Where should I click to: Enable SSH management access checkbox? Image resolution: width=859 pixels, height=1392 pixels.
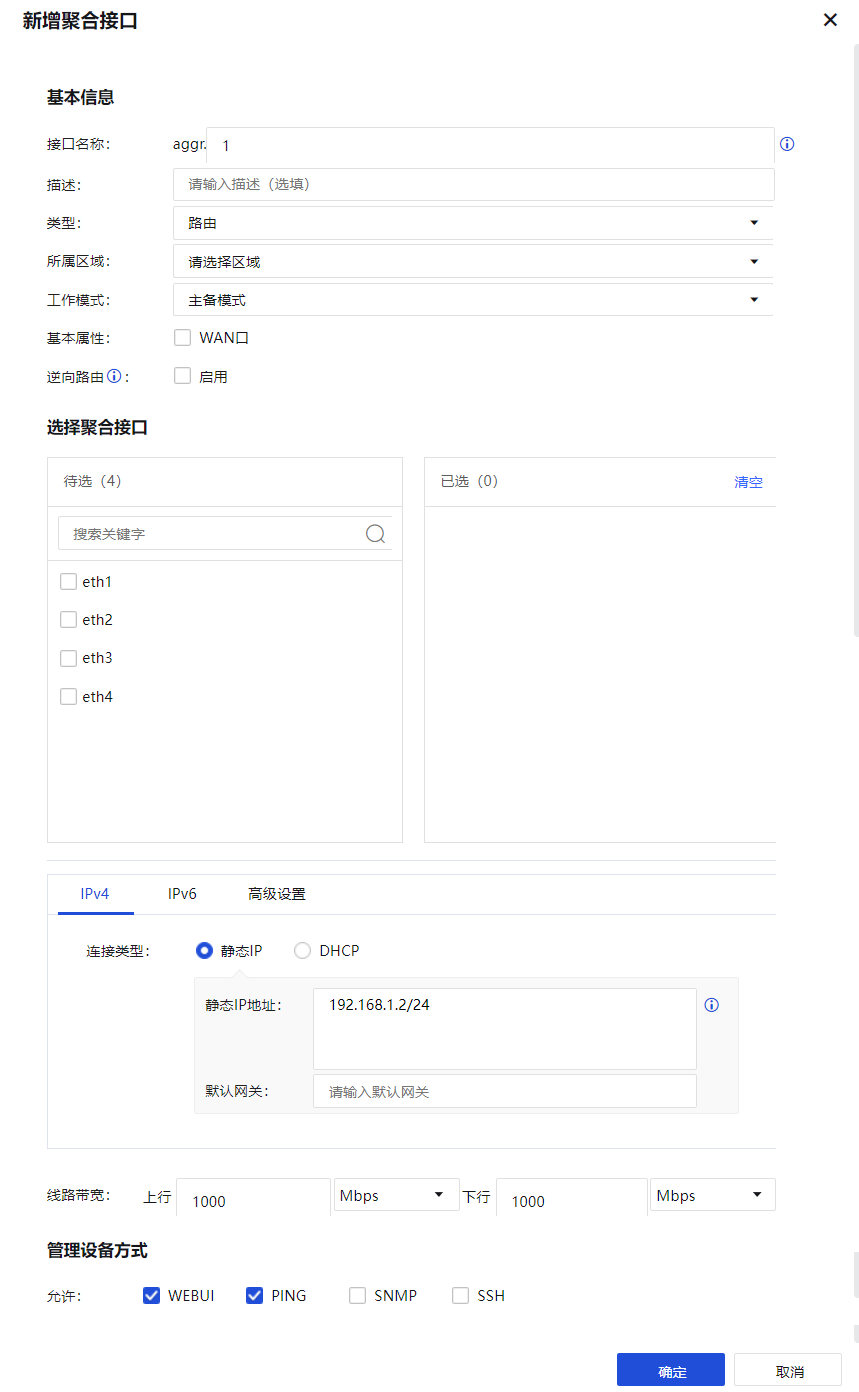[460, 1296]
